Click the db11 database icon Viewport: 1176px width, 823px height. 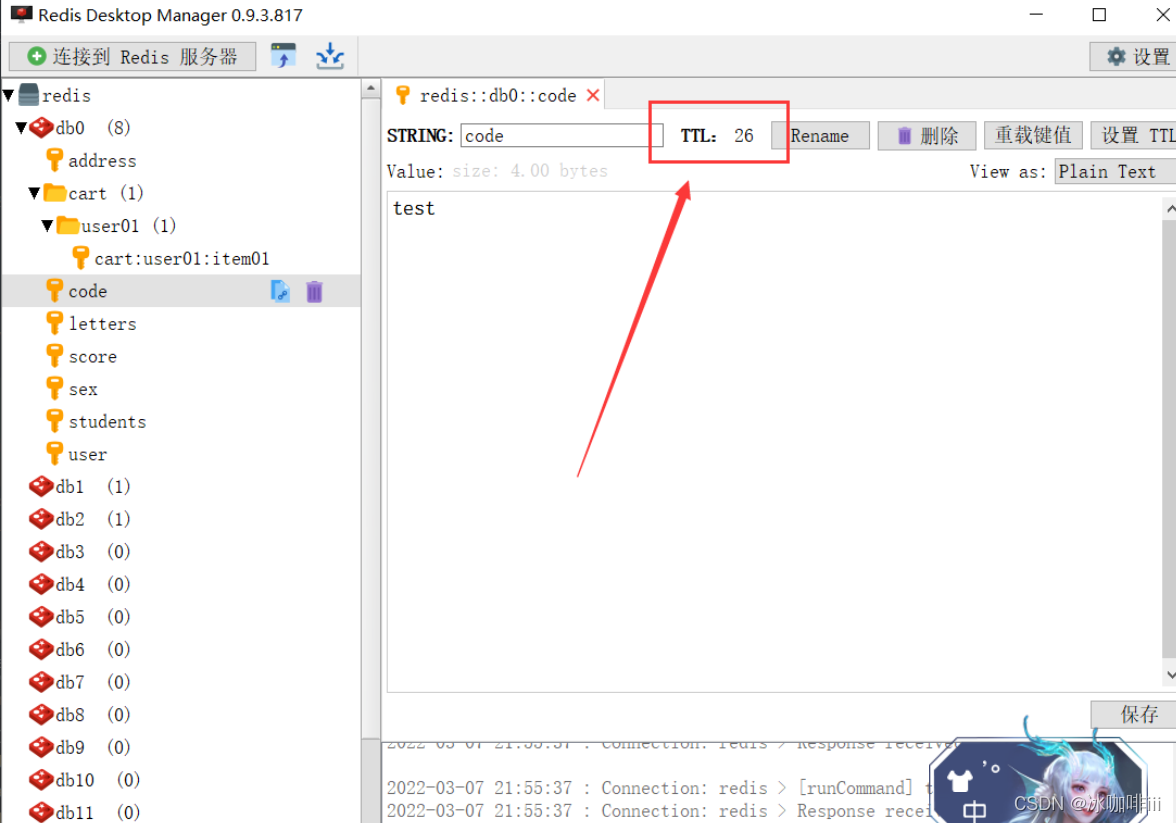pyautogui.click(x=41, y=812)
